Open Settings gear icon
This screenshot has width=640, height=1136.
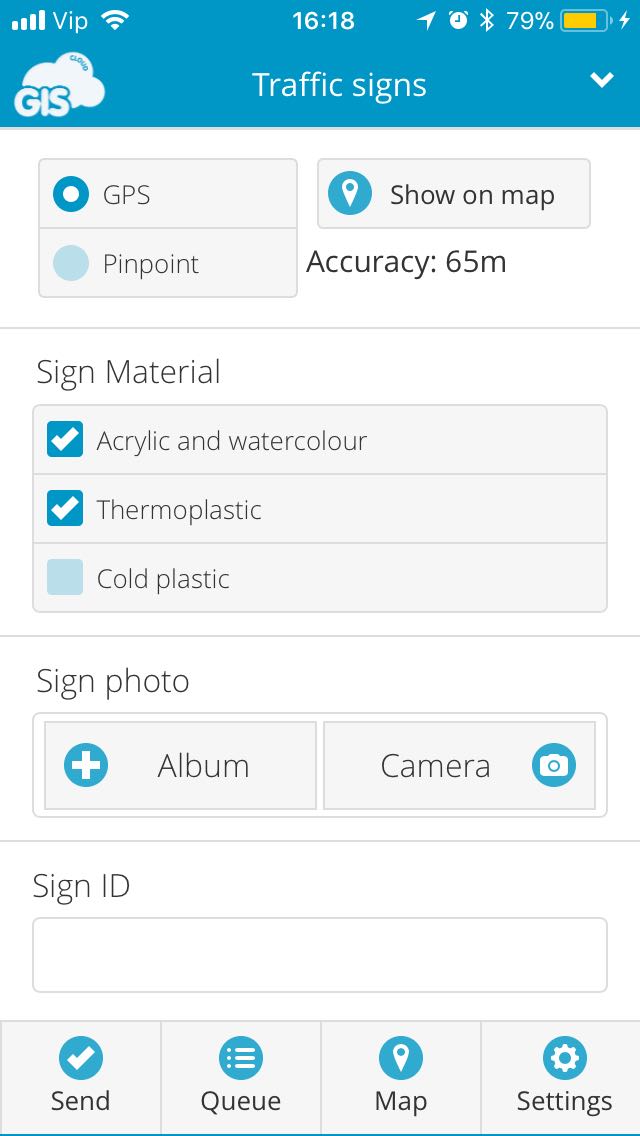565,1058
